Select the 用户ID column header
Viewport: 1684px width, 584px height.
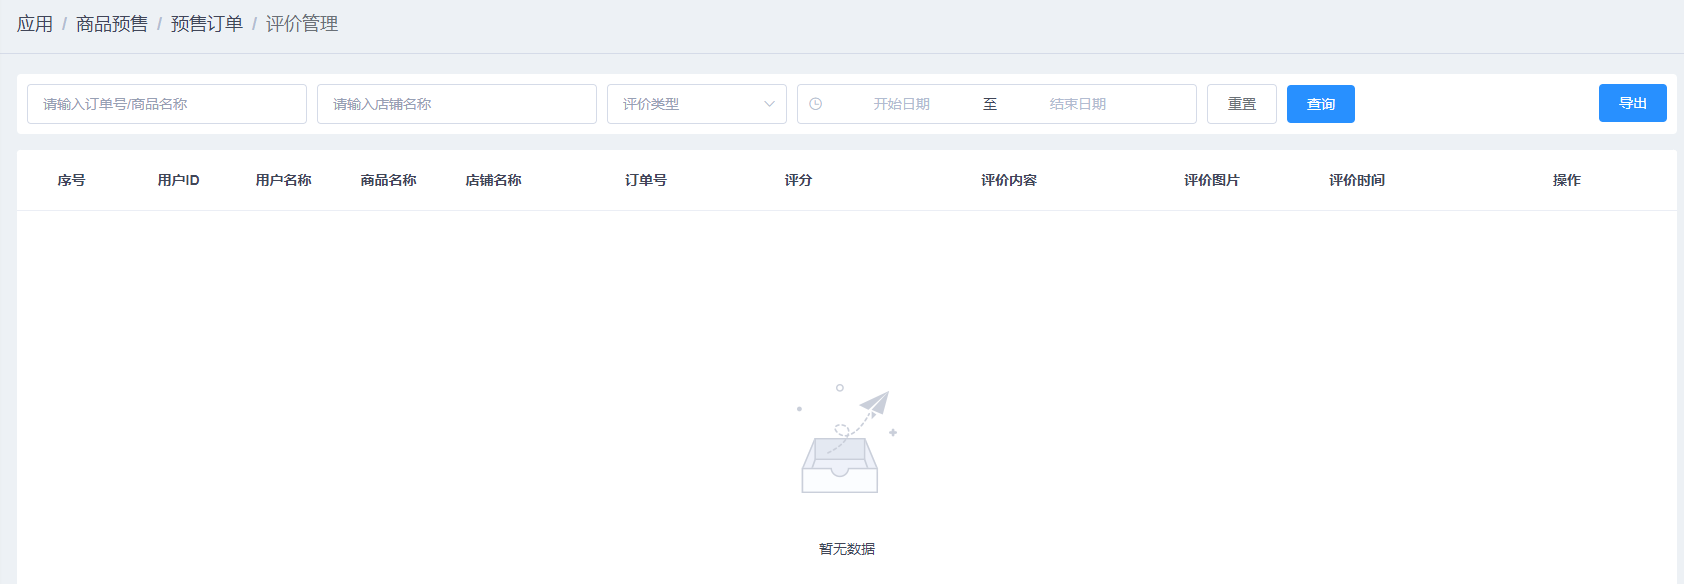(x=178, y=180)
